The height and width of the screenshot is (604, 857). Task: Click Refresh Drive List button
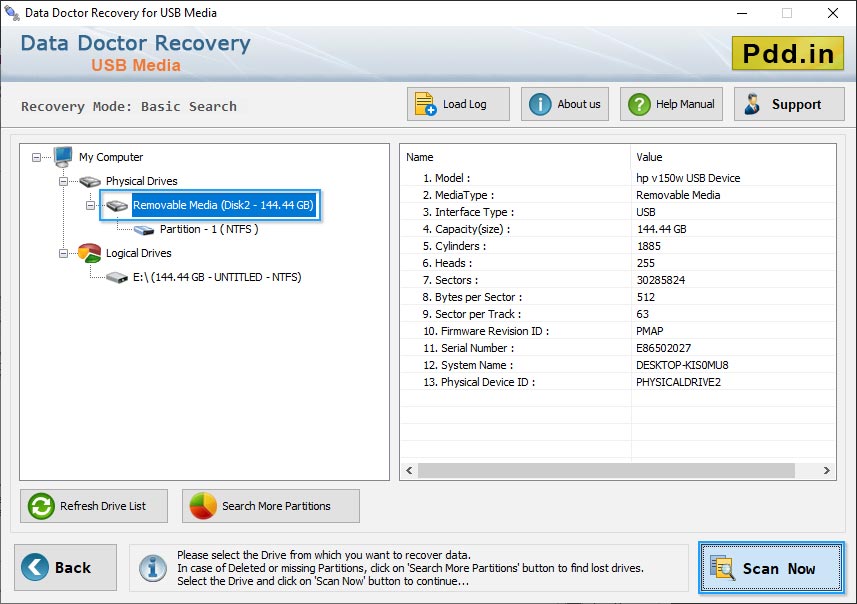coord(94,506)
